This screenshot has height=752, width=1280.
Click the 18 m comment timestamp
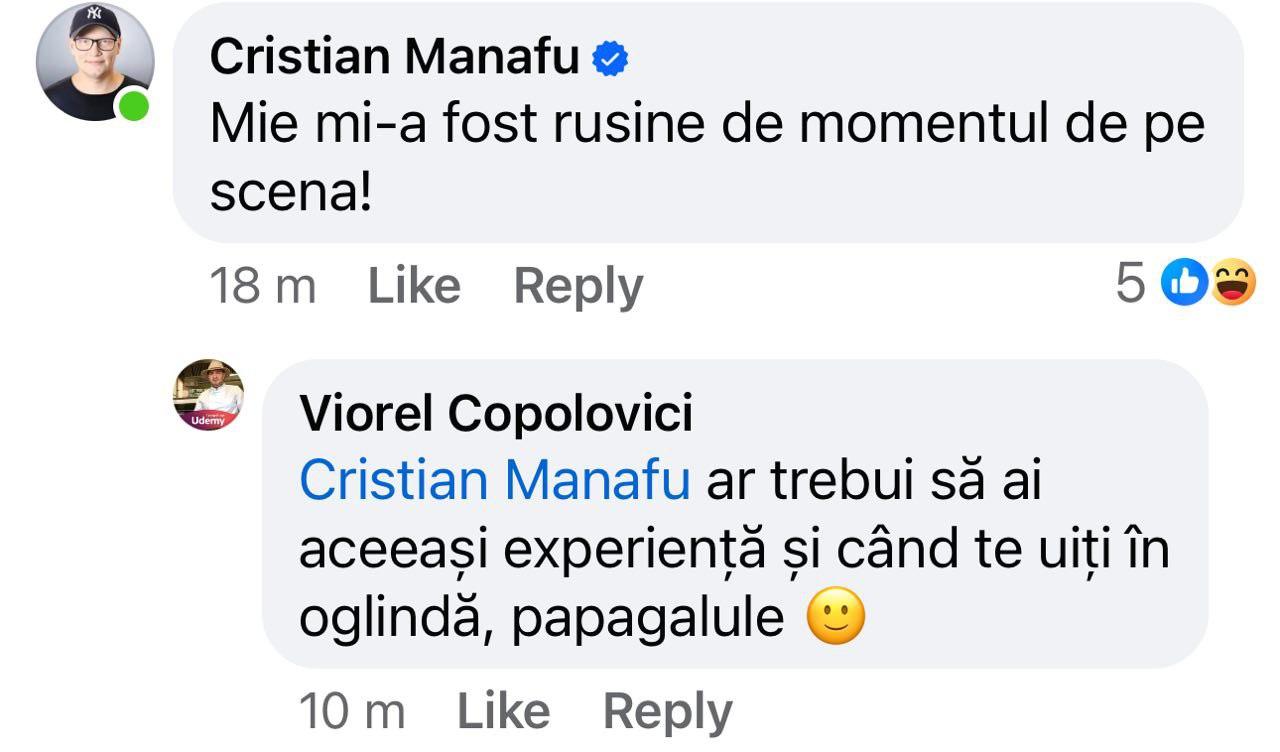(x=262, y=287)
